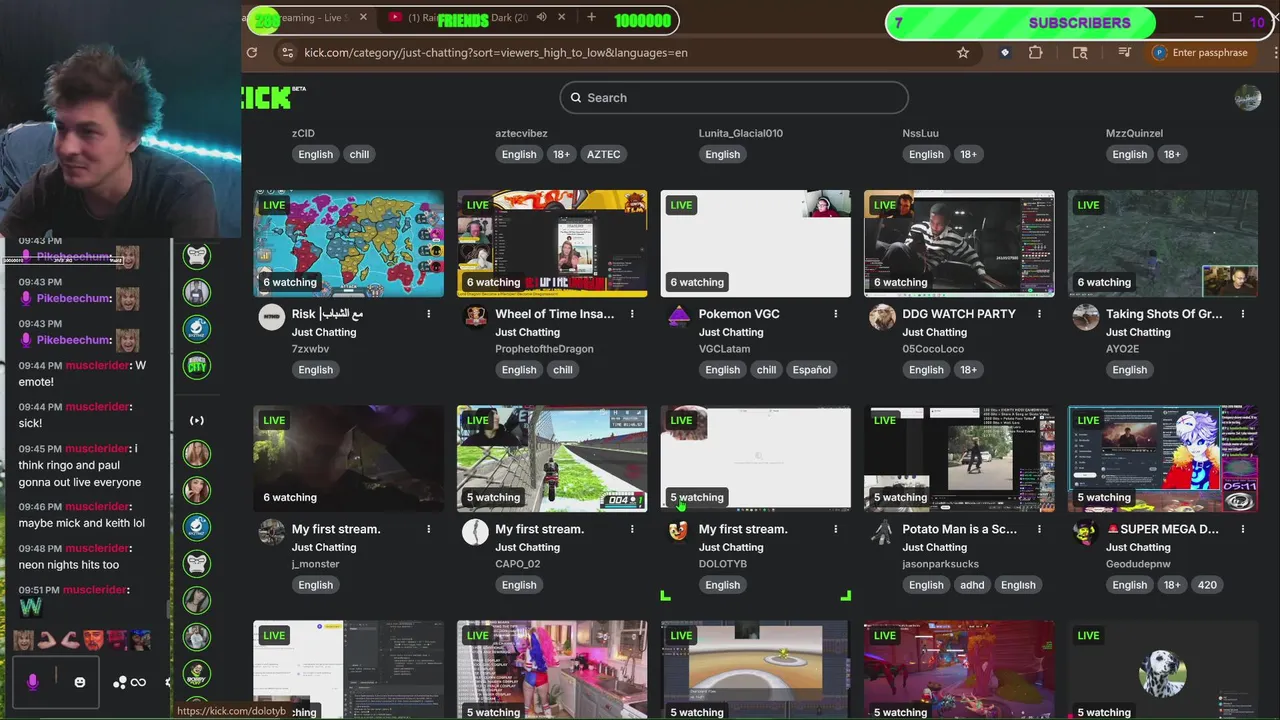Open j_monster channel avatar
Viewport: 1280px width, 720px height.
[272, 532]
